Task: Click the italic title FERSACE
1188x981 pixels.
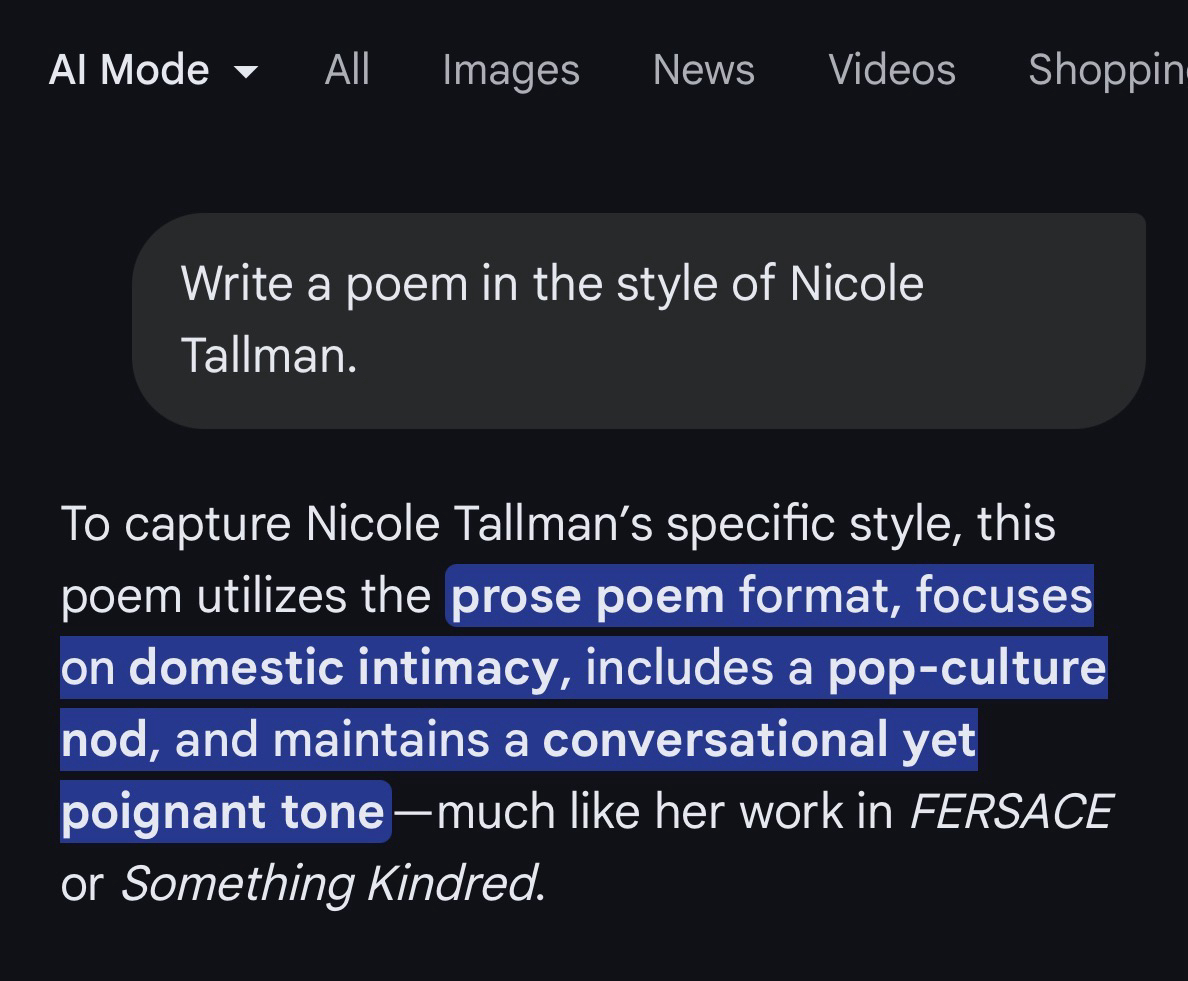Action: 1010,812
